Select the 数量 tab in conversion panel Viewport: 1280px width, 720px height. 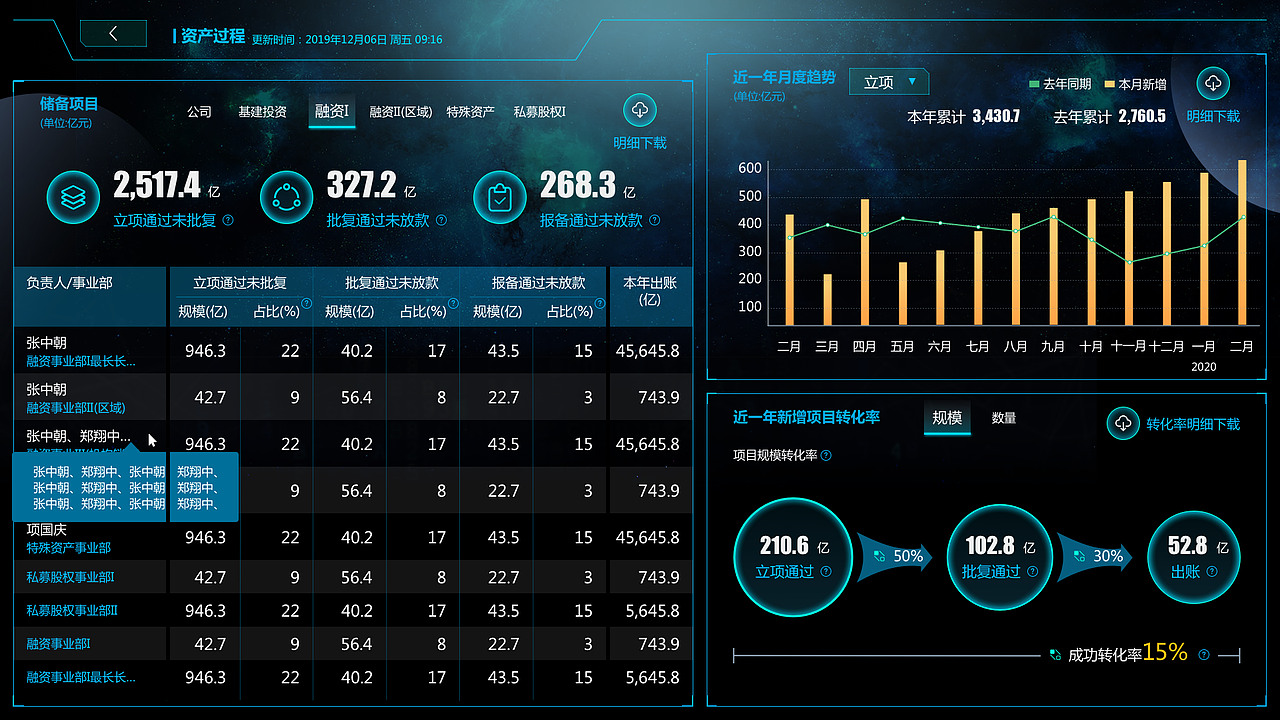point(1004,418)
